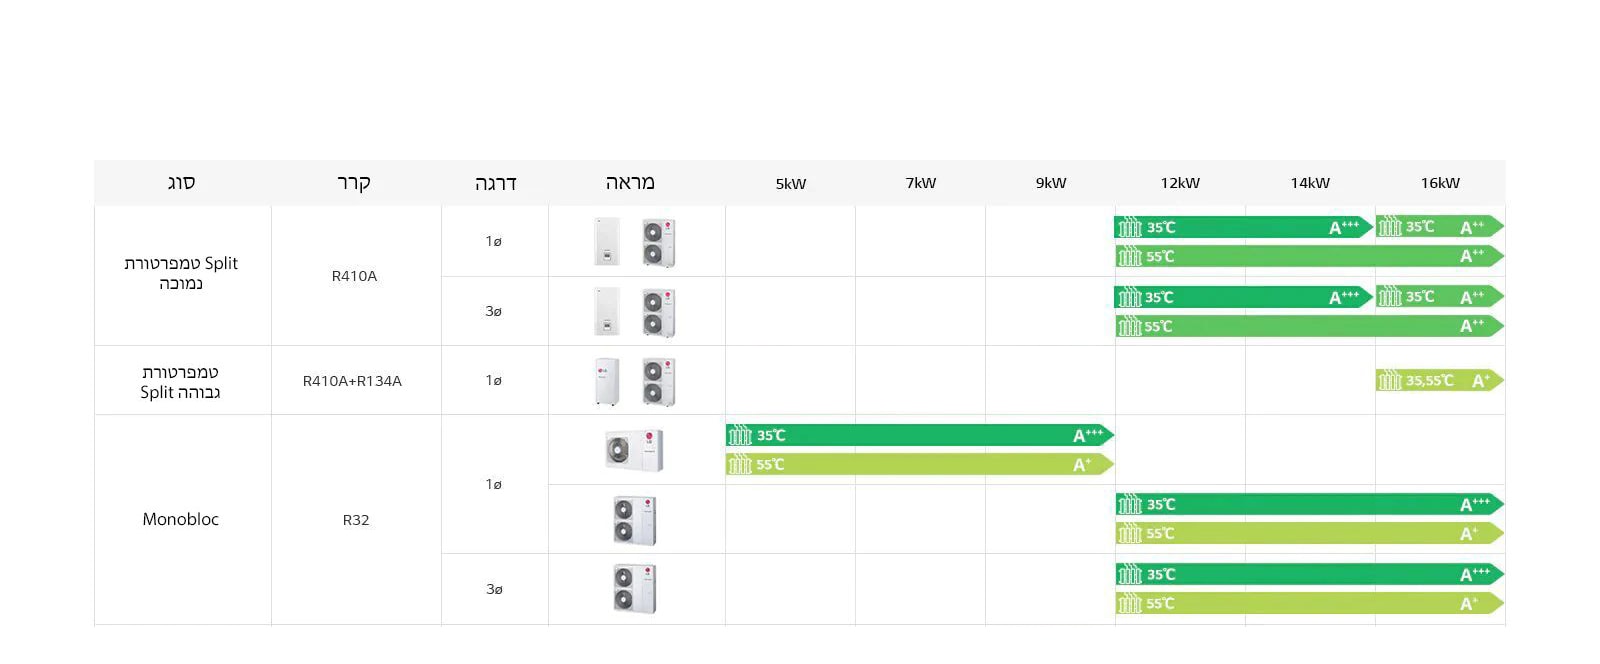Click radiator icon on Monobloc 5kW 35°C bar
Screen dimensions: 1600x664
click(x=739, y=435)
